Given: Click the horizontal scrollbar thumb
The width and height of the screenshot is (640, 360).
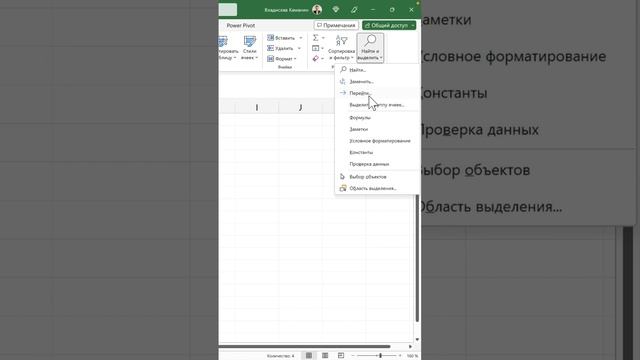Looking at the screenshot, I should [304, 347].
